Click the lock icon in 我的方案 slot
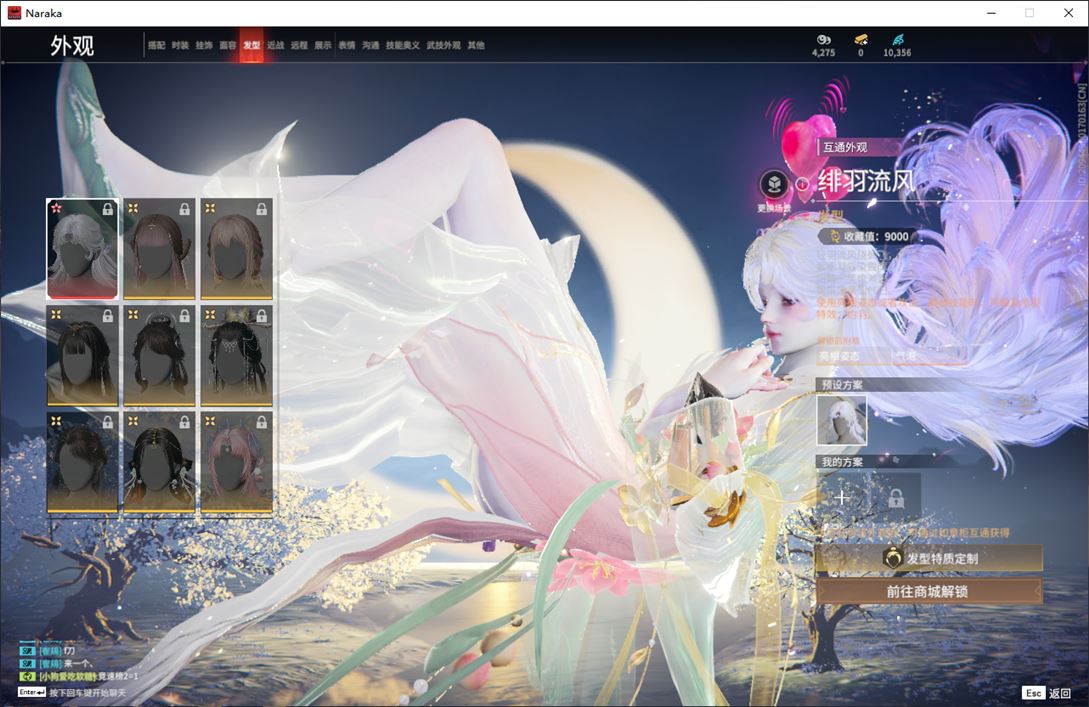 (x=896, y=497)
